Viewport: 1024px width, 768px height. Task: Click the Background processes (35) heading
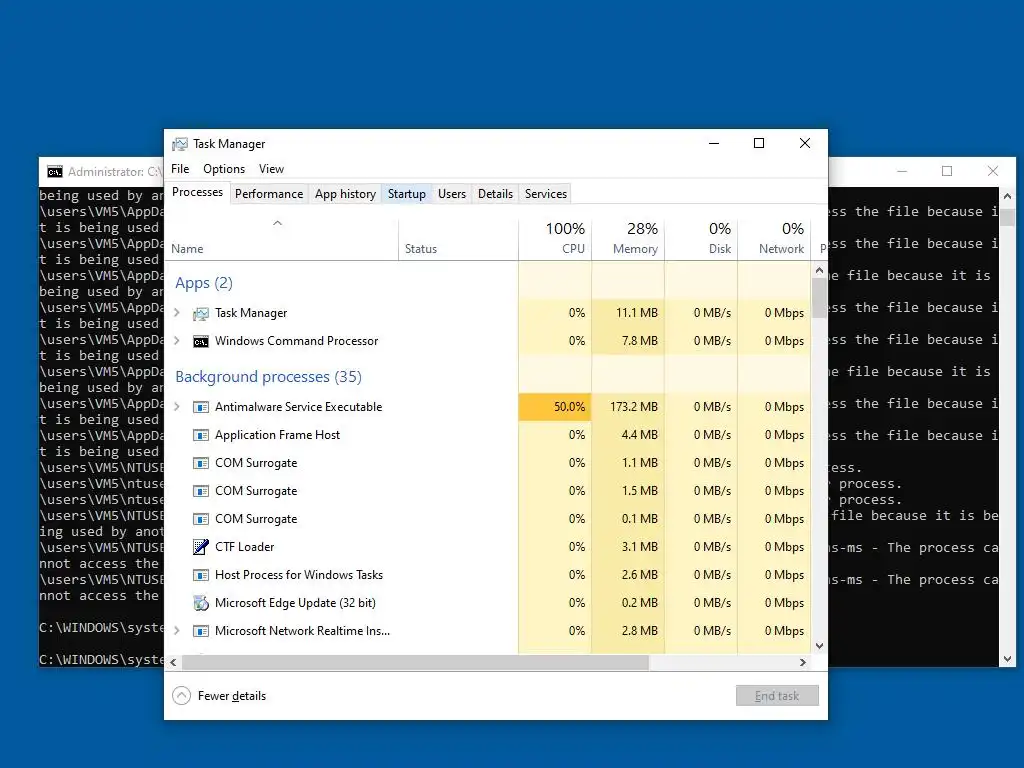pyautogui.click(x=268, y=377)
